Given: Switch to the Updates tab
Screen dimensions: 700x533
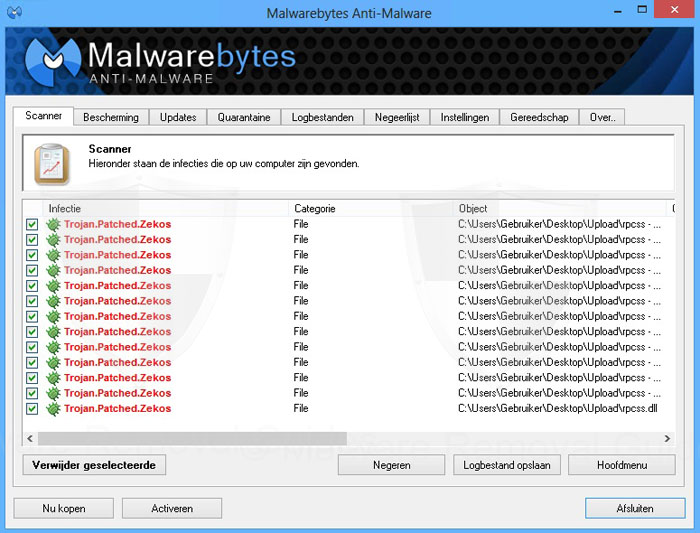Looking at the screenshot, I should (178, 117).
